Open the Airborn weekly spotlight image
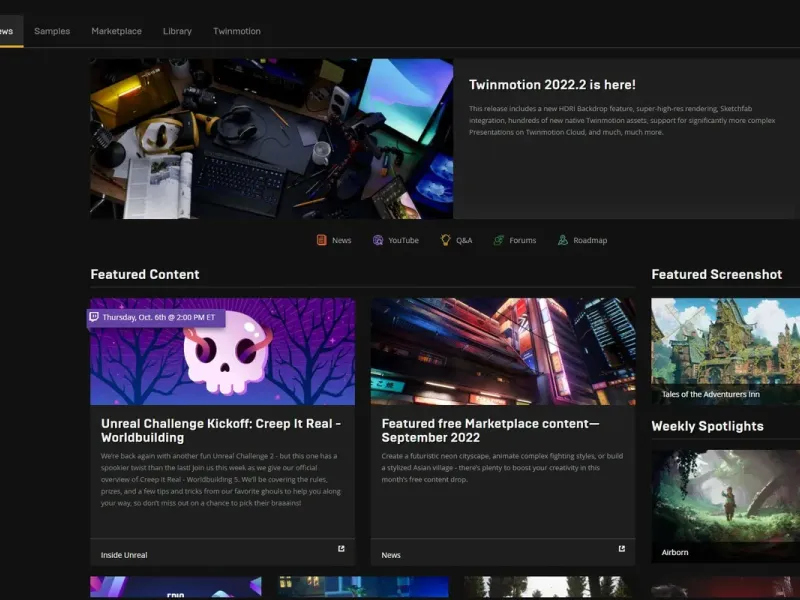The width and height of the screenshot is (800, 600). (x=726, y=506)
